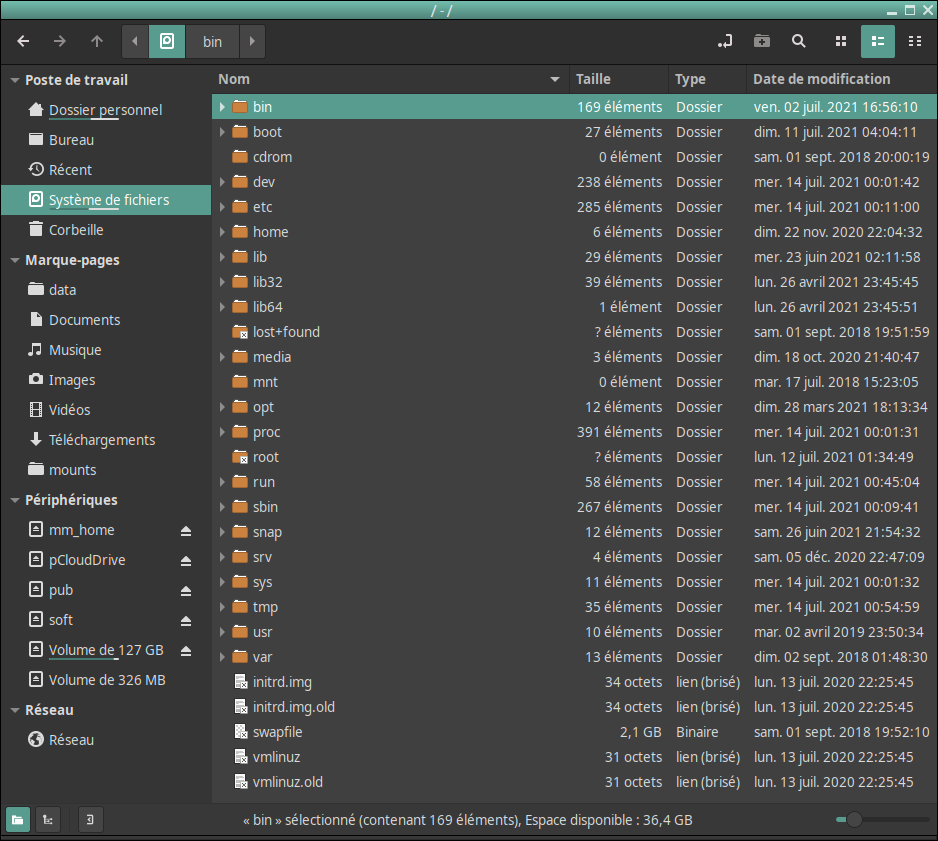The image size is (938, 841).
Task: Click the zoom slider in status bar
Action: pyautogui.click(x=853, y=820)
